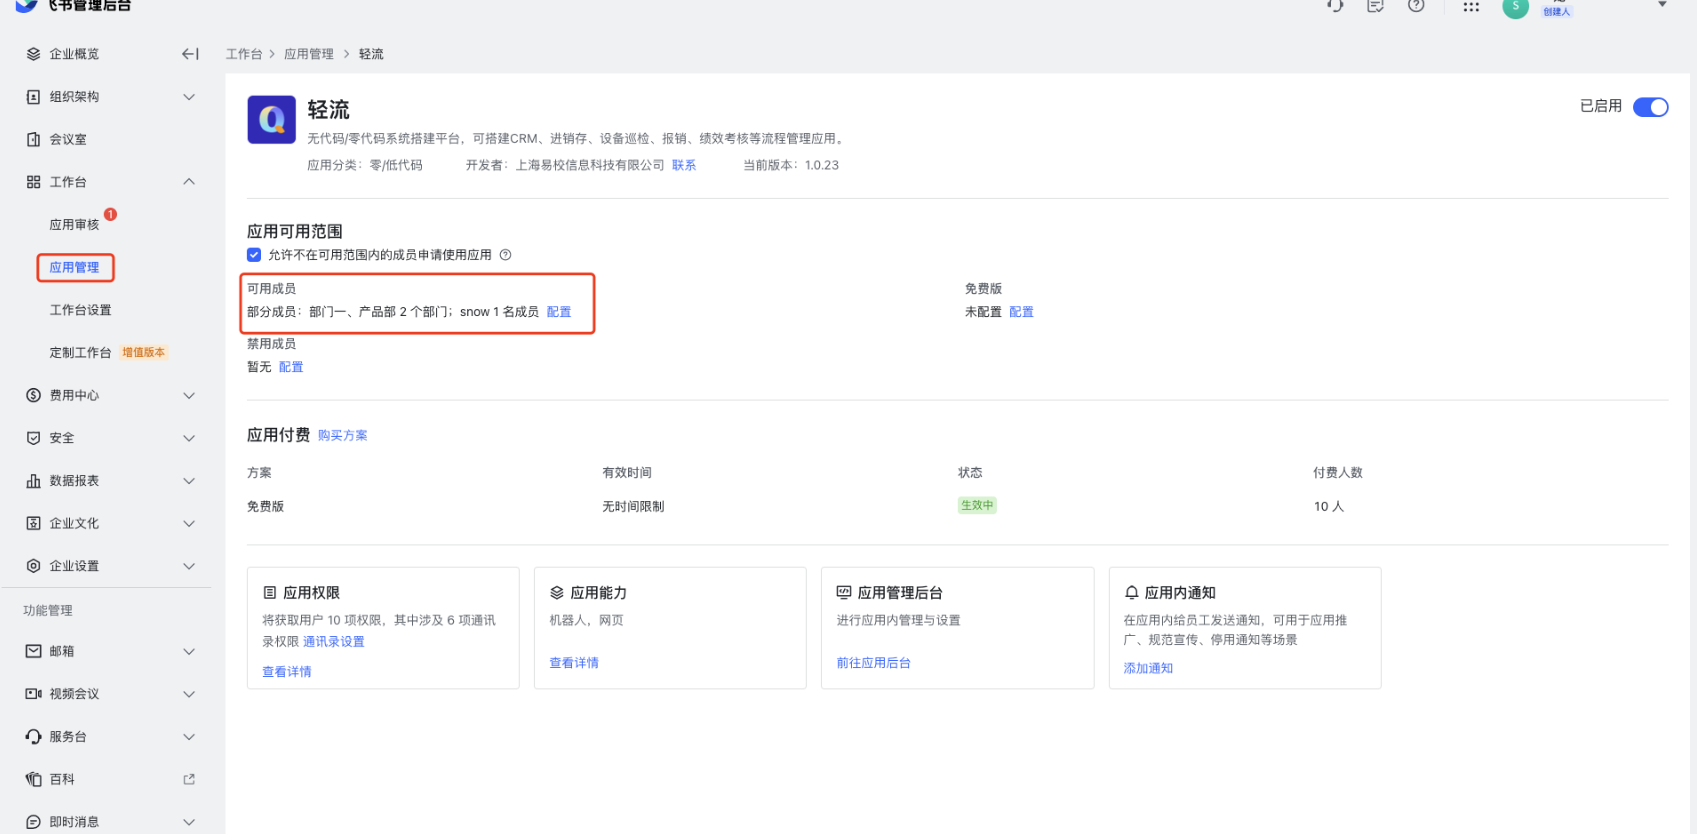Screen dimensions: 1697x834
Task: Go to 应用管理 in the breadcrumb
Action: click(x=309, y=54)
